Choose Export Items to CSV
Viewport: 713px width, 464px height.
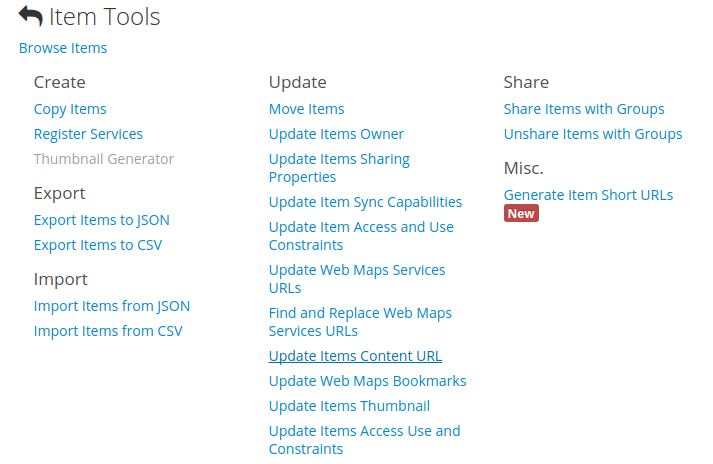point(98,245)
